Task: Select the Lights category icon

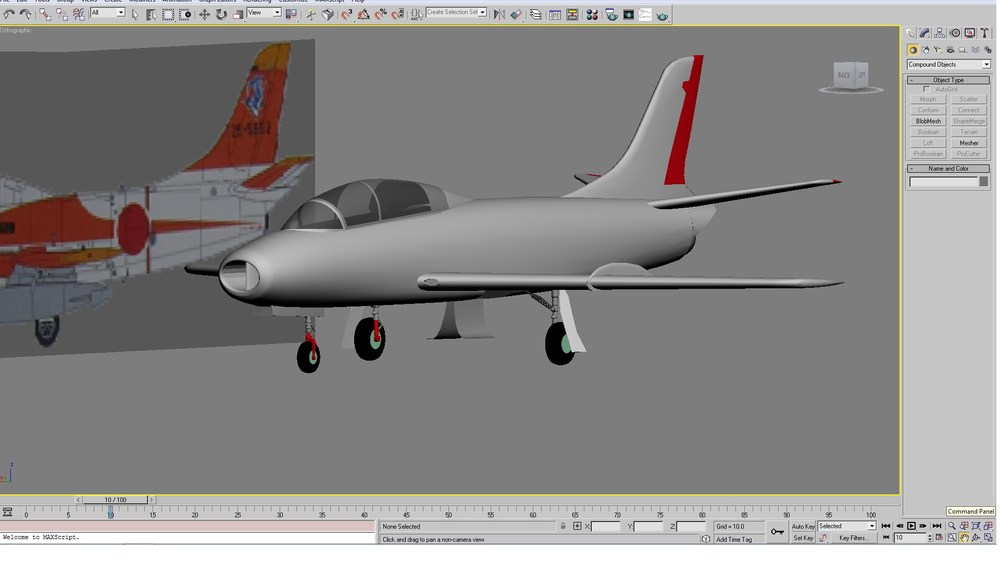Action: click(938, 50)
